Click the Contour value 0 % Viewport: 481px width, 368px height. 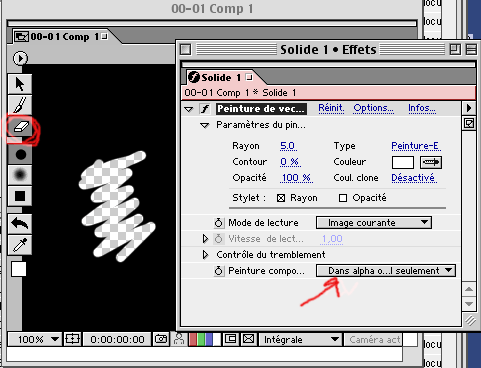pyautogui.click(x=290, y=162)
